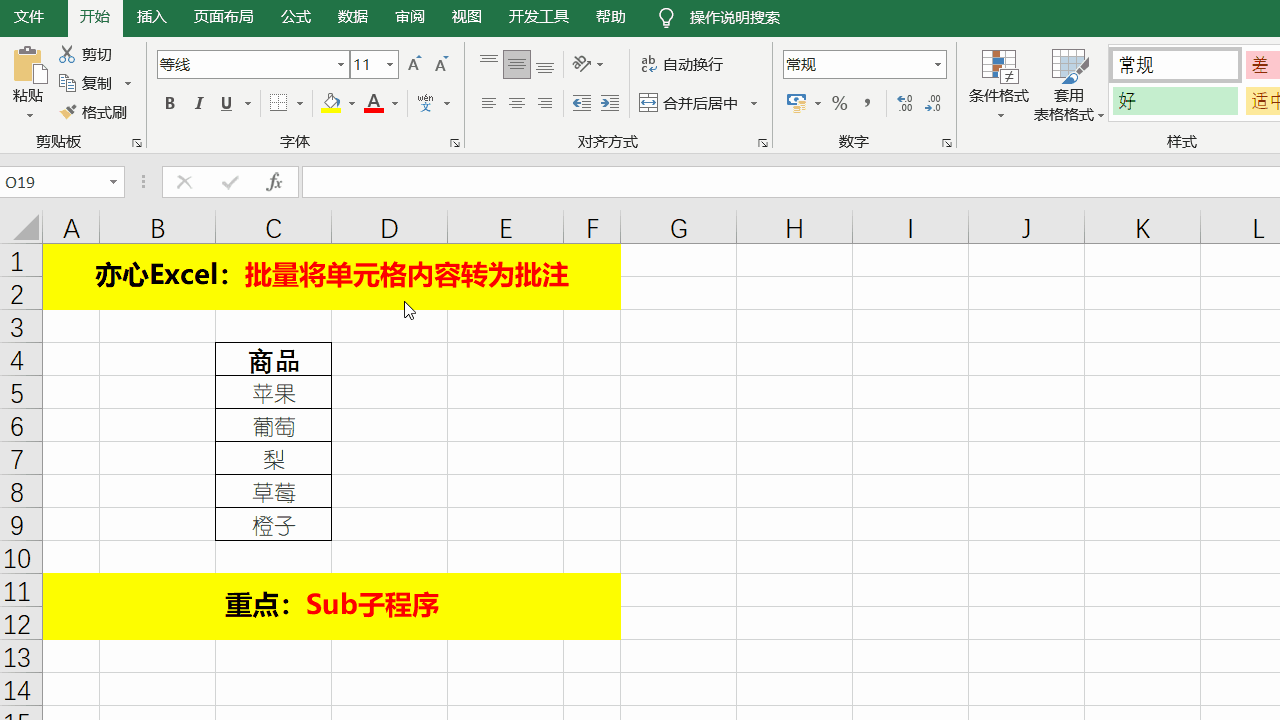This screenshot has width=1280, height=720.
Task: Click the formula bar cancel (X) icon
Action: (x=184, y=182)
